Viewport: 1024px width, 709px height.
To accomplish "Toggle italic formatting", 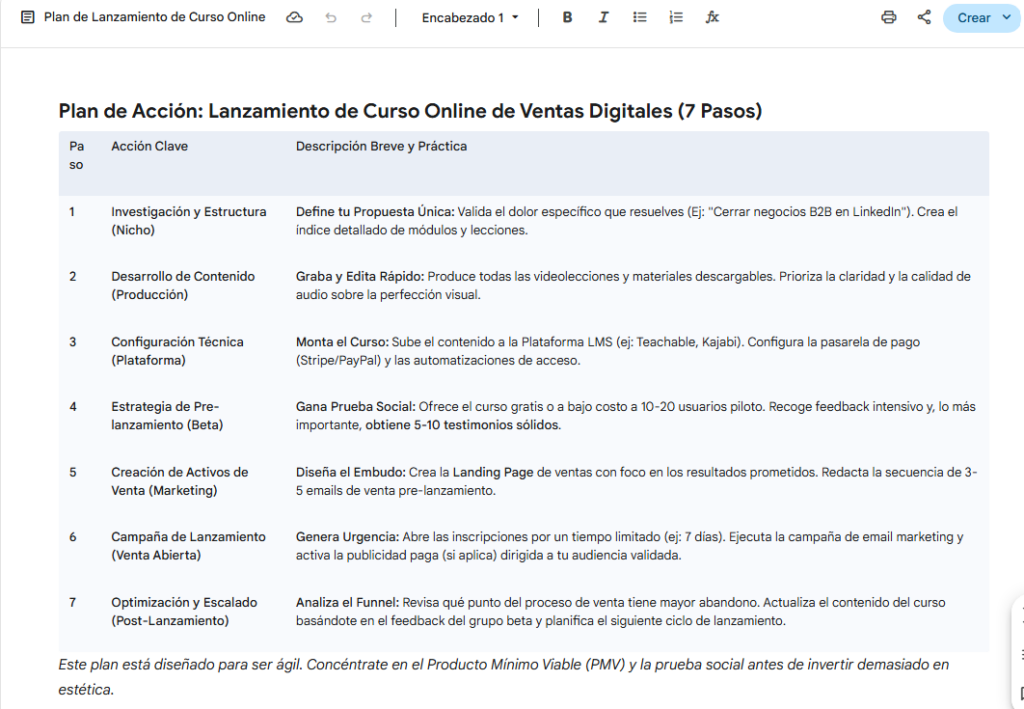I will 603,17.
